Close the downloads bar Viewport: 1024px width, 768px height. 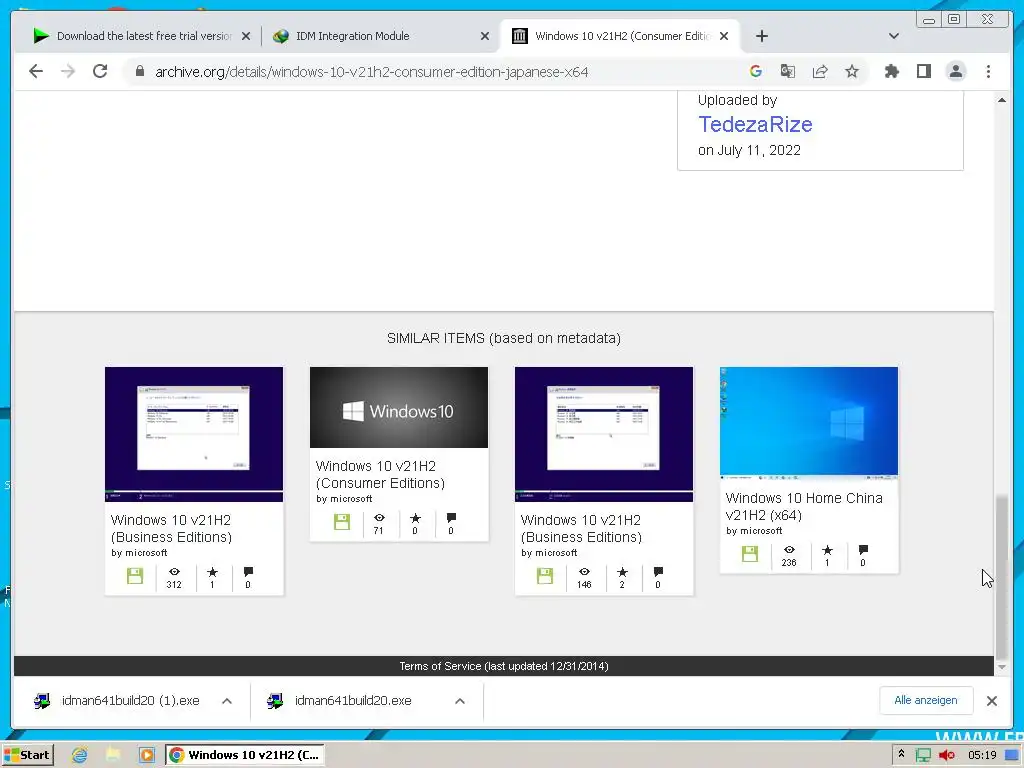pyautogui.click(x=991, y=701)
